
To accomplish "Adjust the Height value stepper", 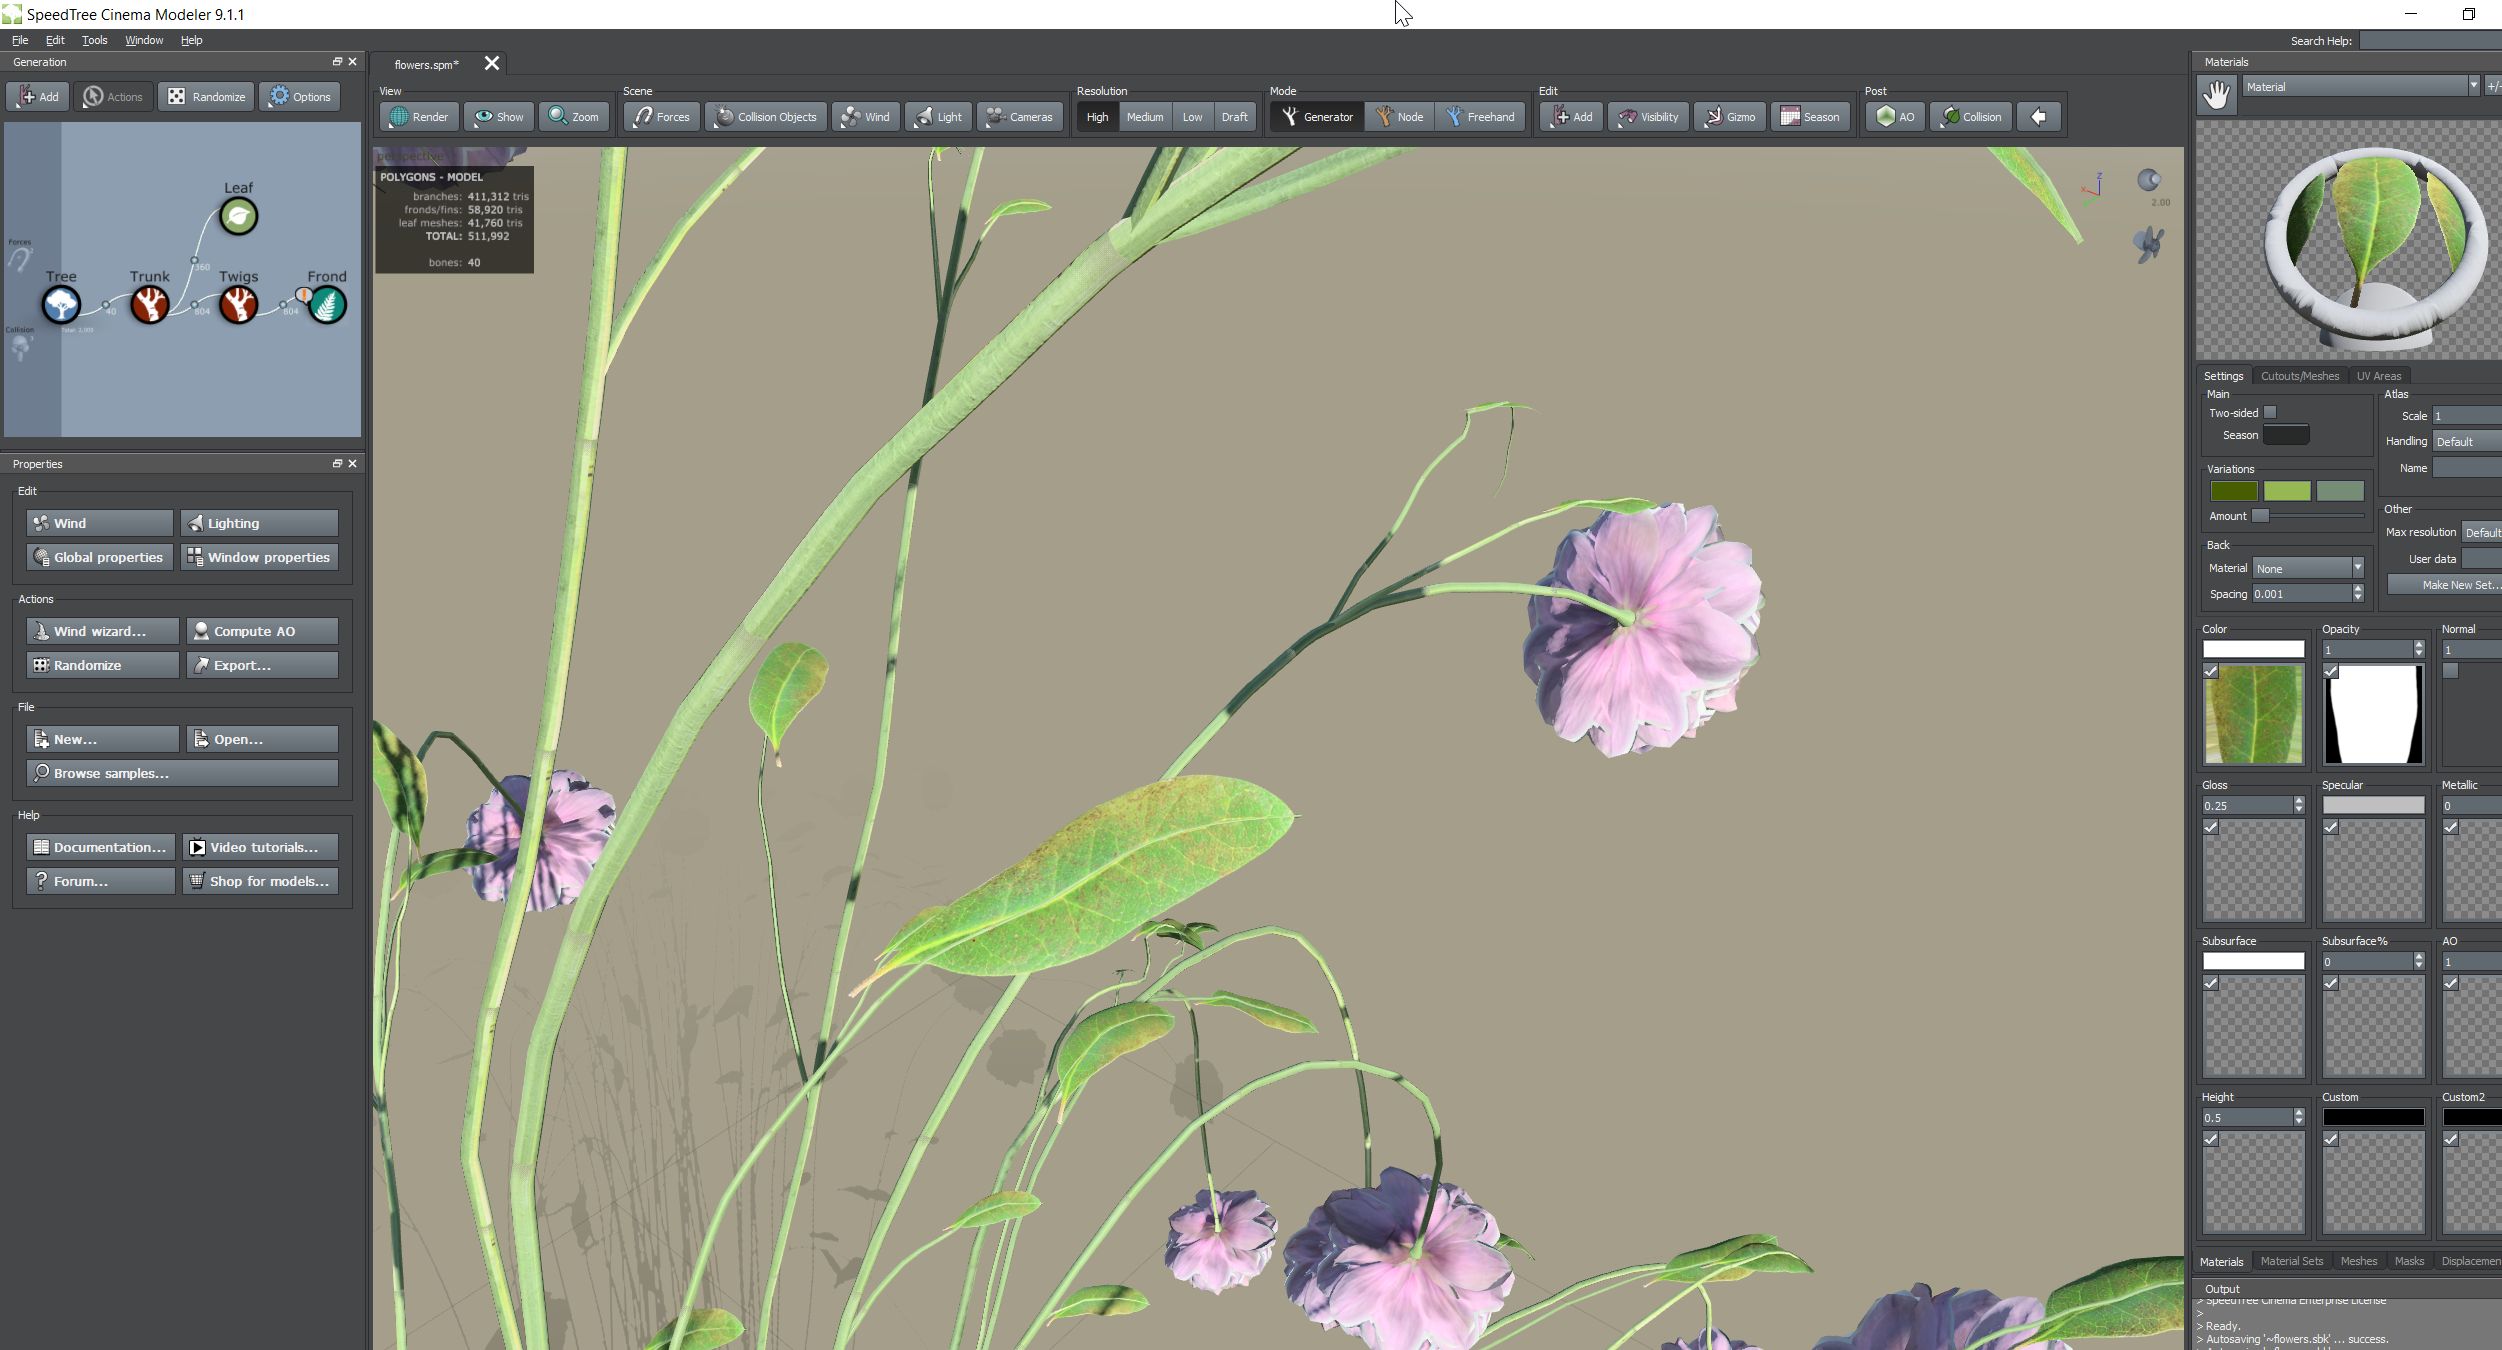I will click(x=2299, y=1118).
